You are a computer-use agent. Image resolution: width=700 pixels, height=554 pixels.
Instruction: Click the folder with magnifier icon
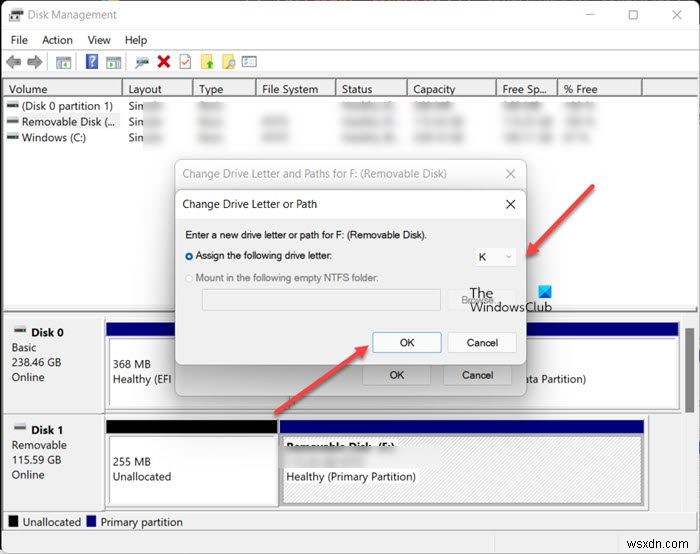coord(229,62)
